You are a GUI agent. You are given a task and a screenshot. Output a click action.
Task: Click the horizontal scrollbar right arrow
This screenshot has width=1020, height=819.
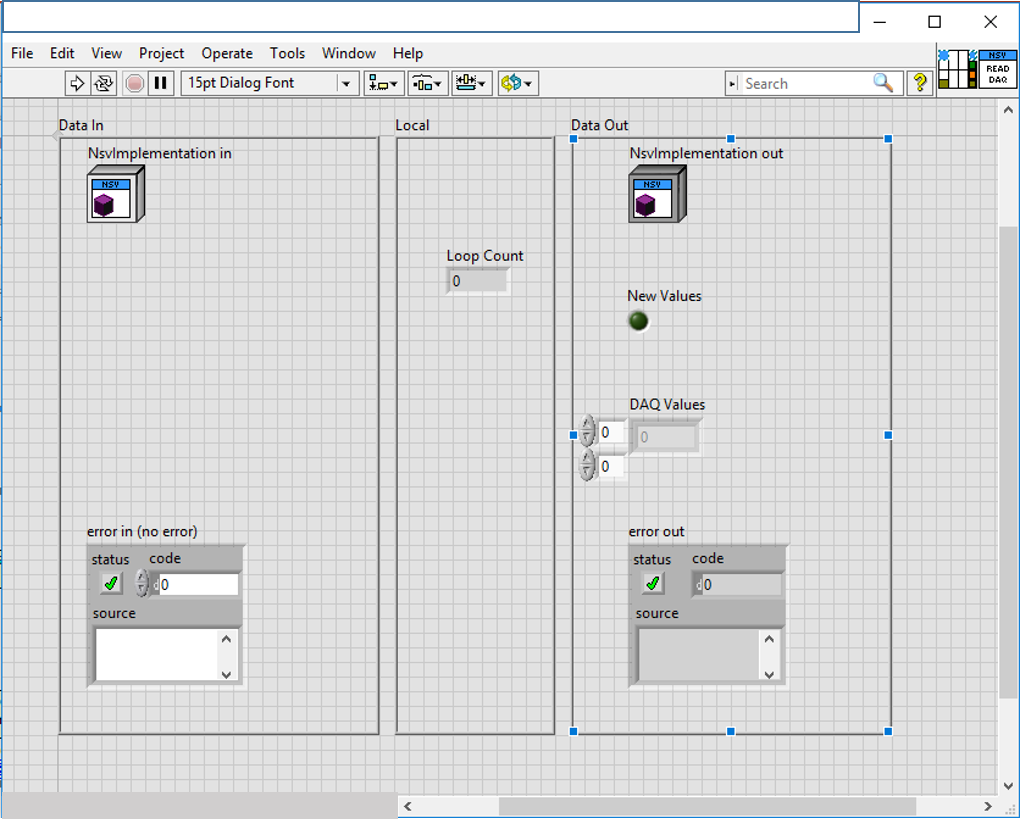pos(988,807)
